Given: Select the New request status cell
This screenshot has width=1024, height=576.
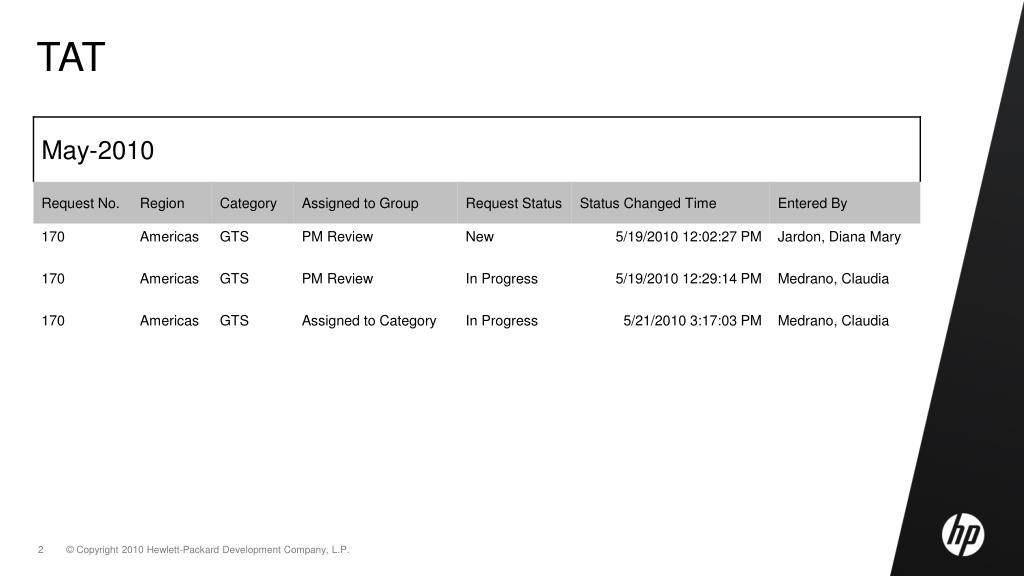Looking at the screenshot, I should [479, 236].
